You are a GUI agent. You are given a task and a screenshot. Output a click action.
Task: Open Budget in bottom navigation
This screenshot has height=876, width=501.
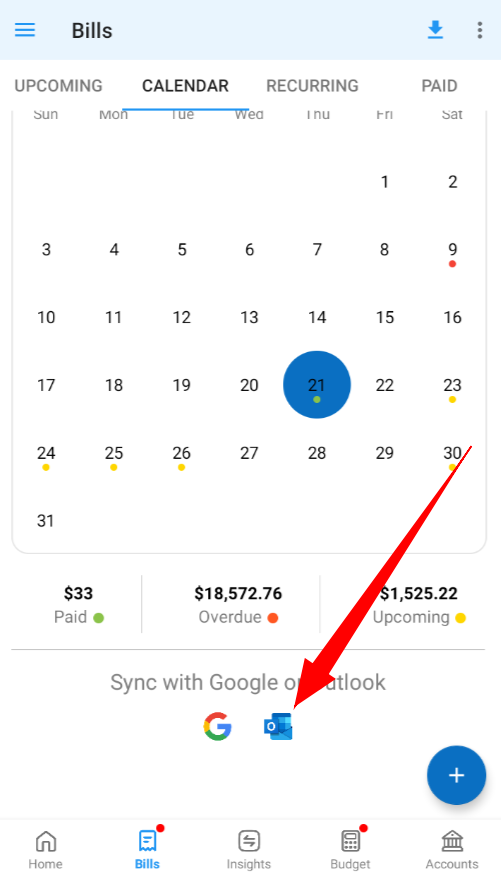[350, 849]
